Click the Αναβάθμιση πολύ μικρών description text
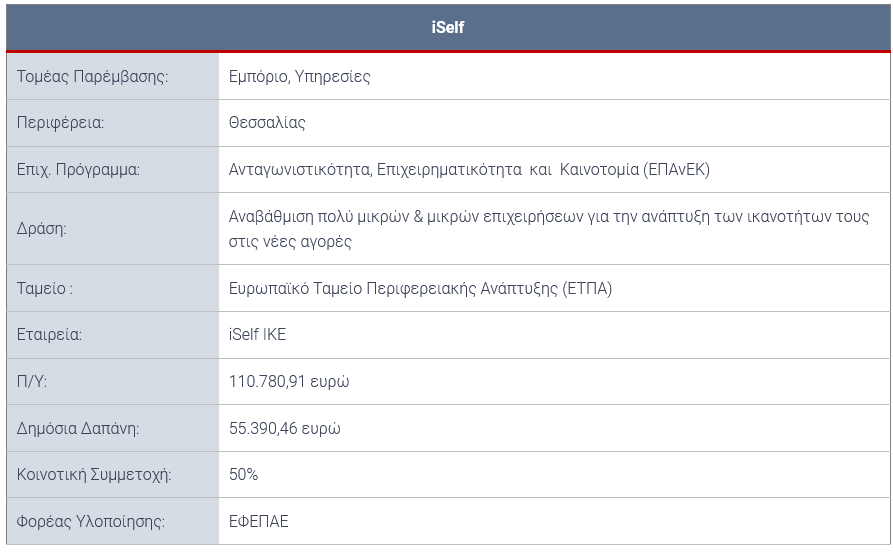This screenshot has width=893, height=552. [x=549, y=228]
